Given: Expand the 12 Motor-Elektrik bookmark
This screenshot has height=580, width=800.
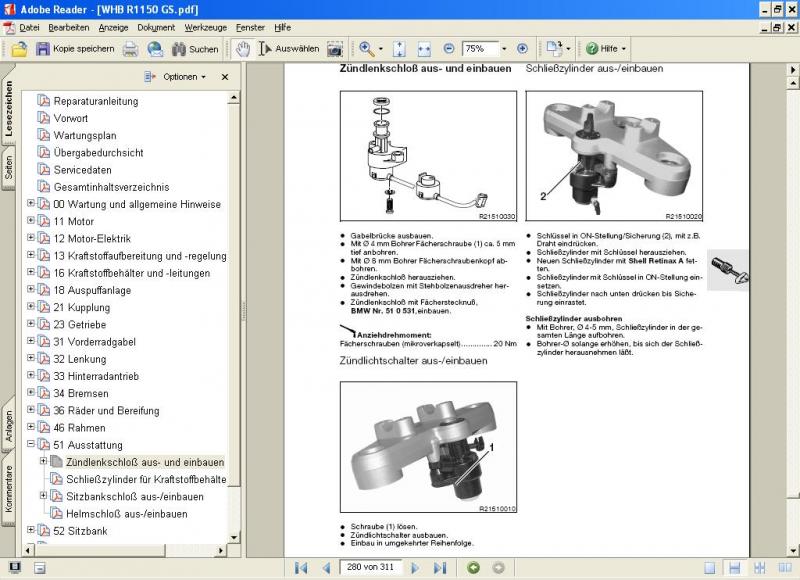Looking at the screenshot, I should pos(31,238).
